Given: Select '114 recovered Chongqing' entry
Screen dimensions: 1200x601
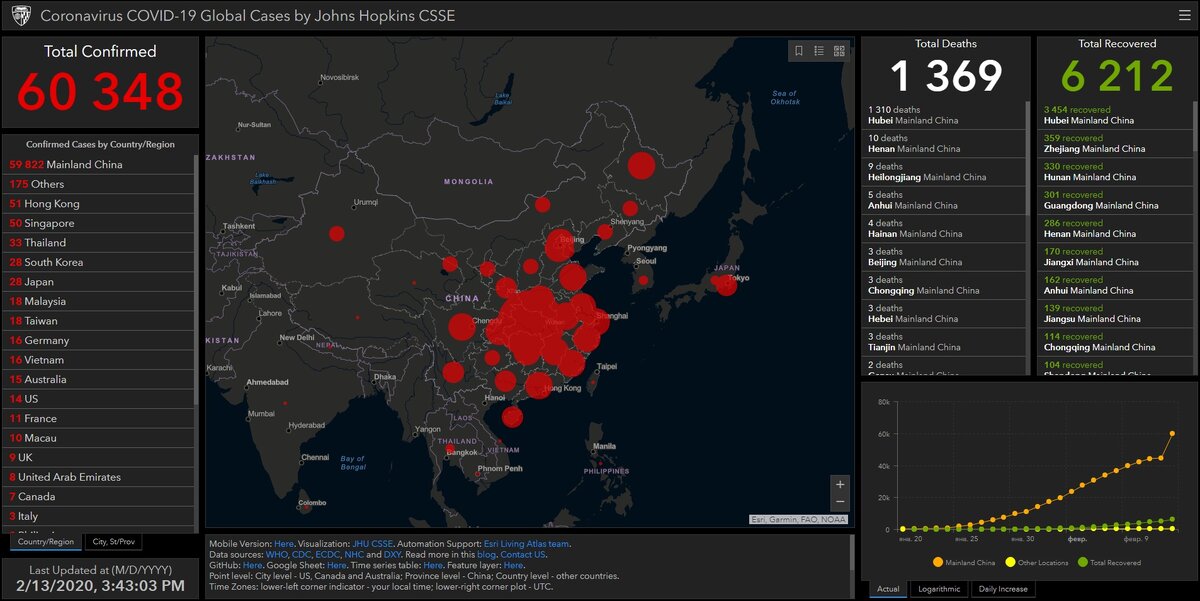Looking at the screenshot, I should 1116,342.
